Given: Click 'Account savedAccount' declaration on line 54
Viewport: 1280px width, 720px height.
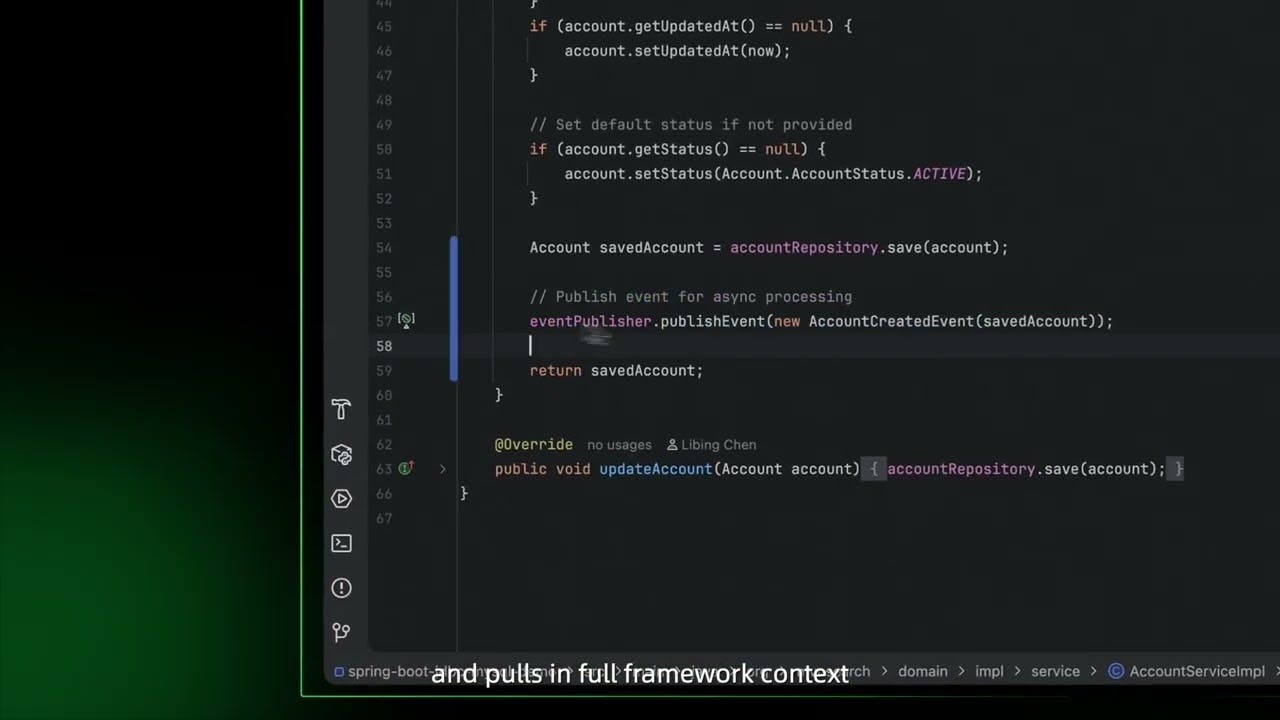Looking at the screenshot, I should (616, 248).
